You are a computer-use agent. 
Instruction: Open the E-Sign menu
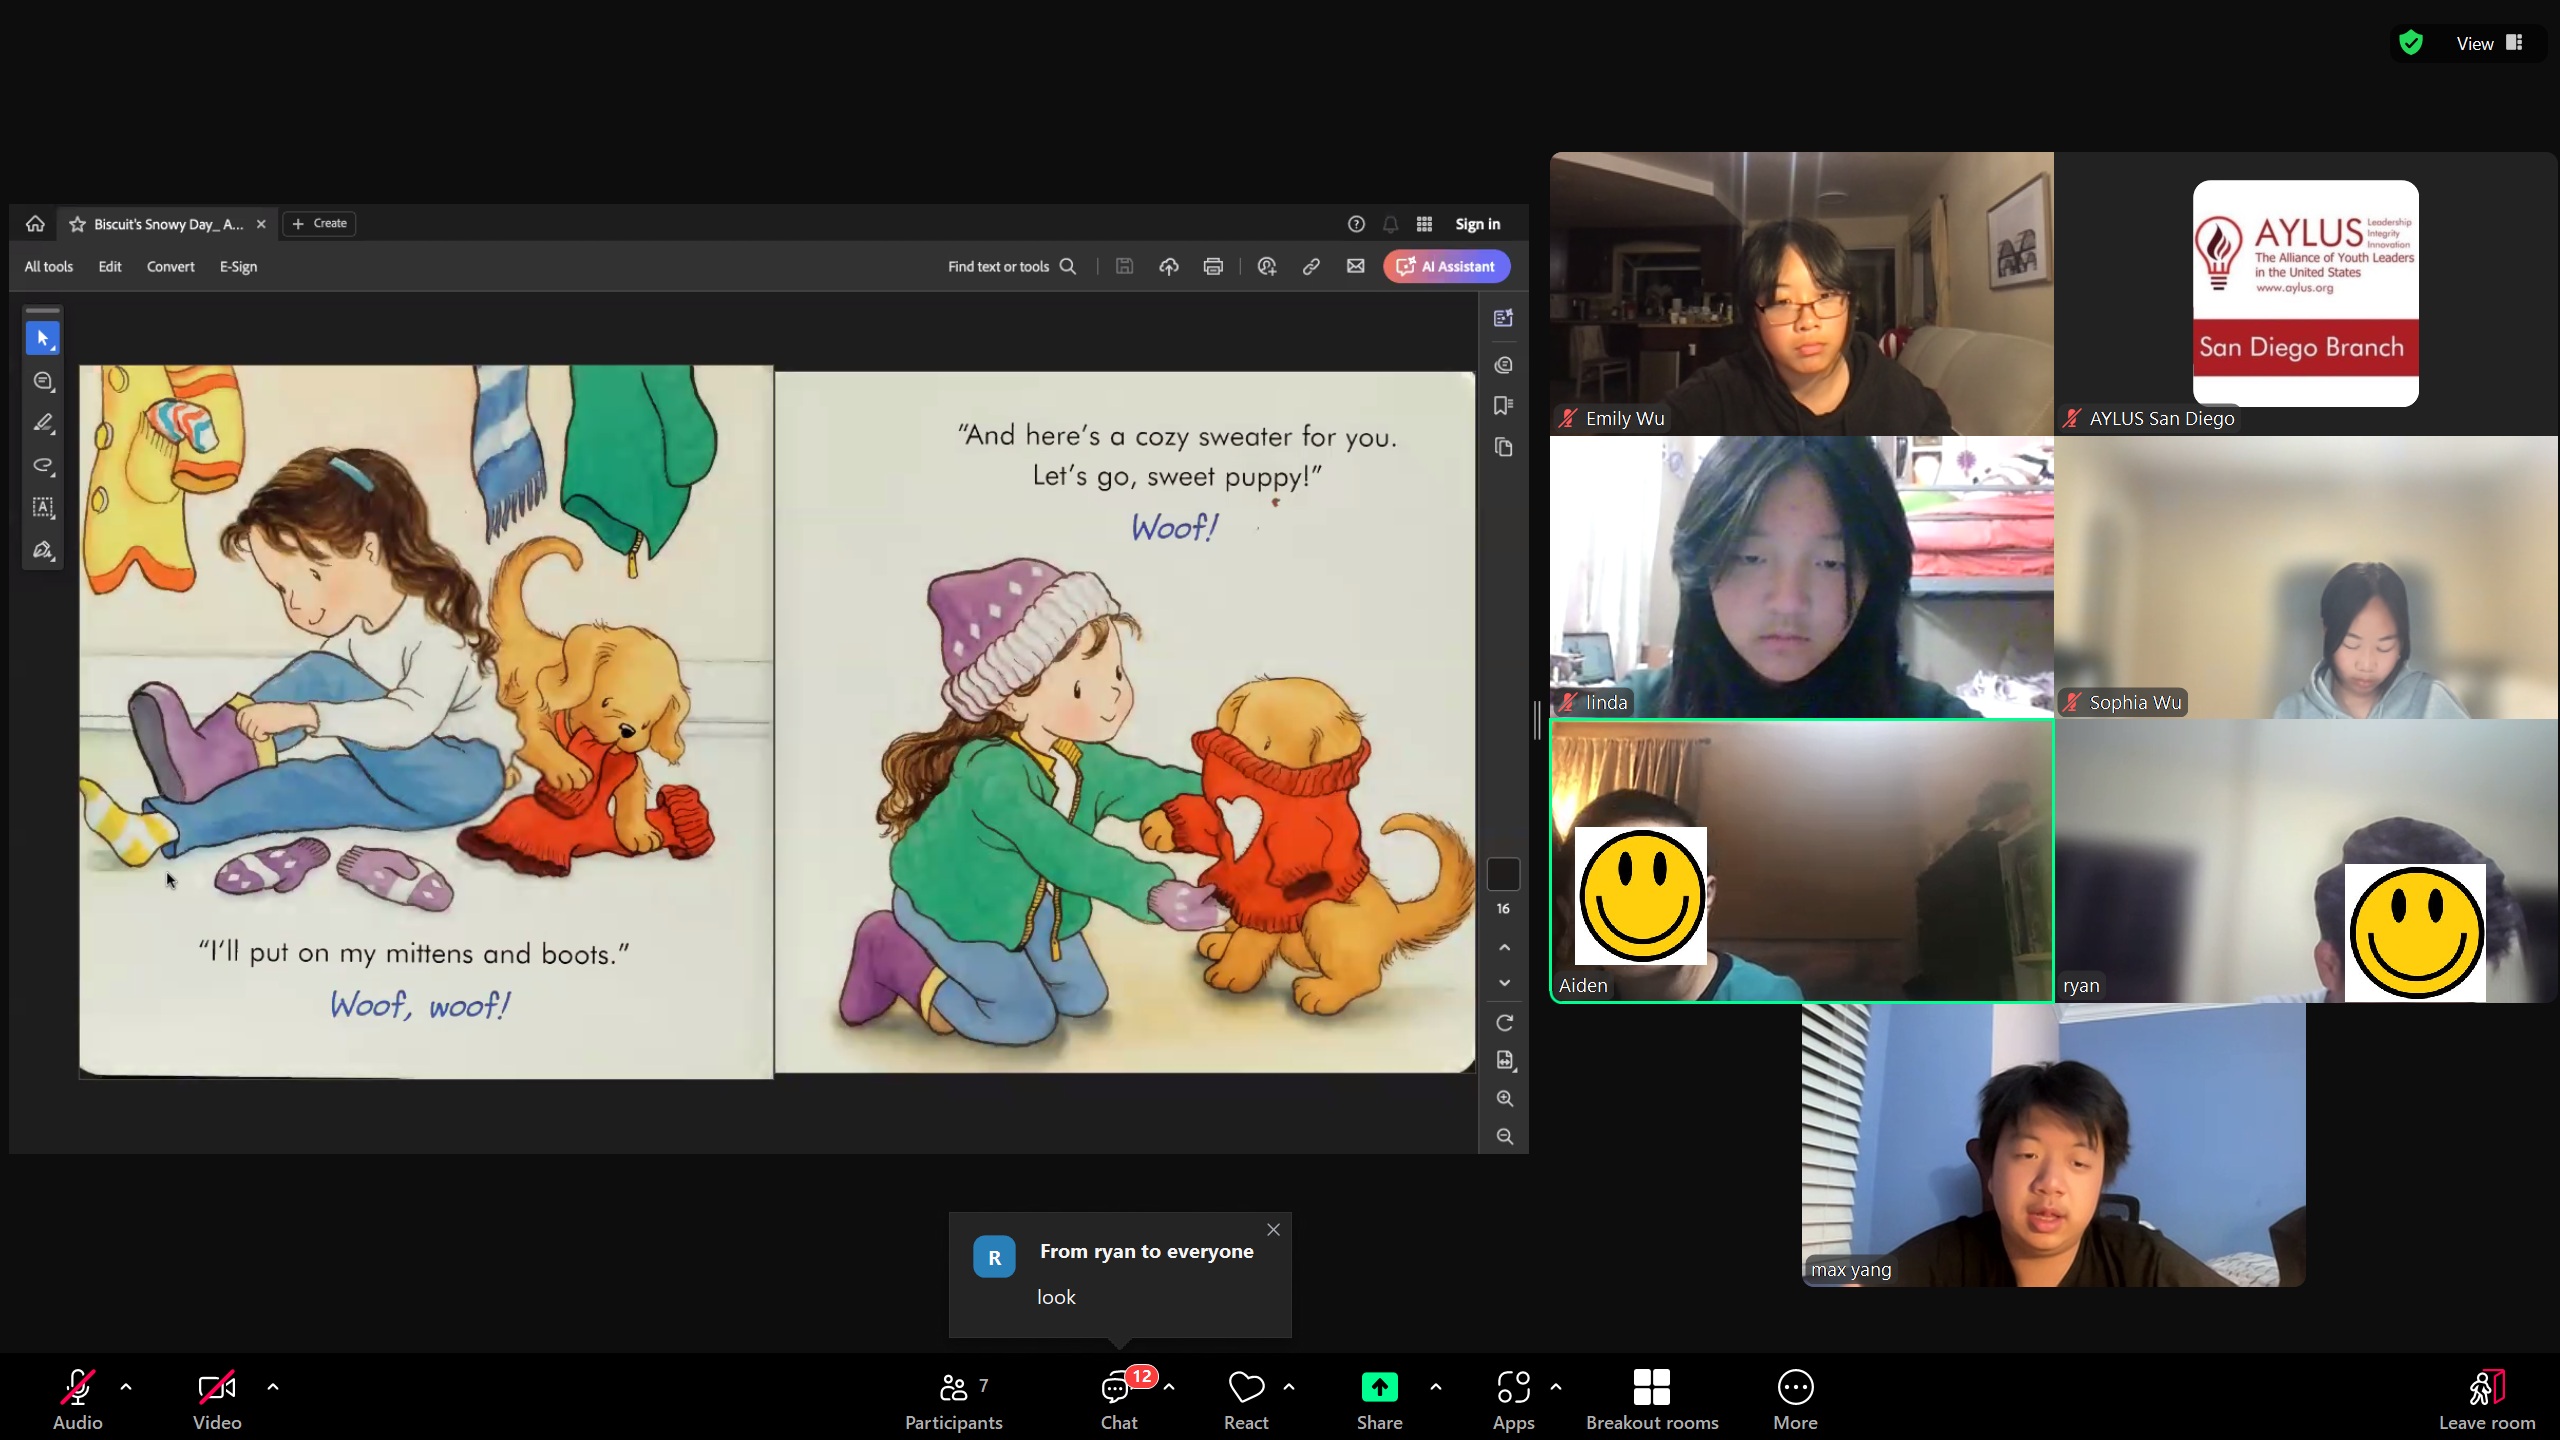[238, 266]
